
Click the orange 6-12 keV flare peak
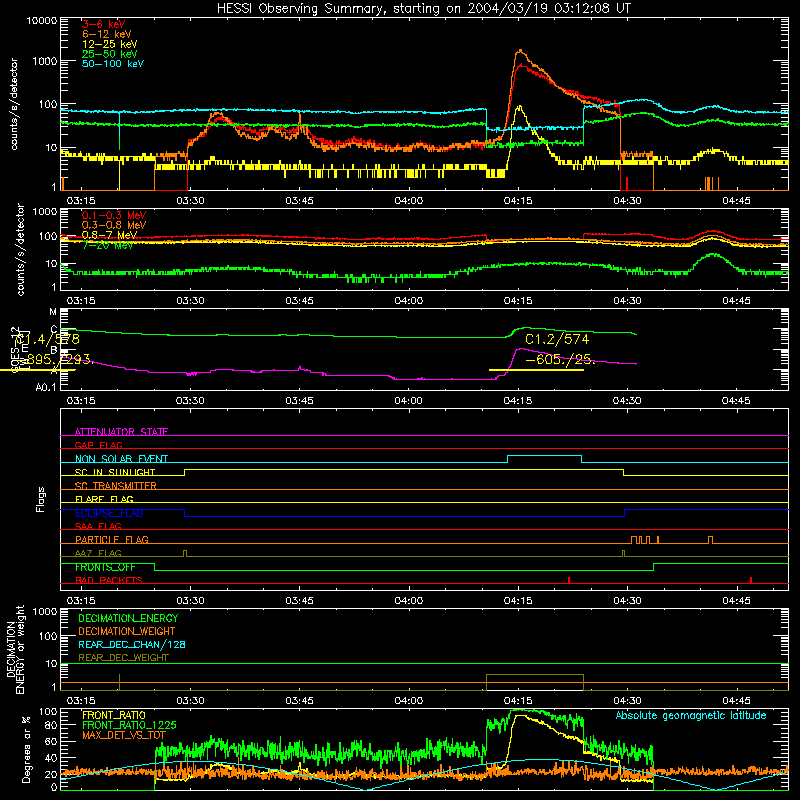(x=520, y=51)
